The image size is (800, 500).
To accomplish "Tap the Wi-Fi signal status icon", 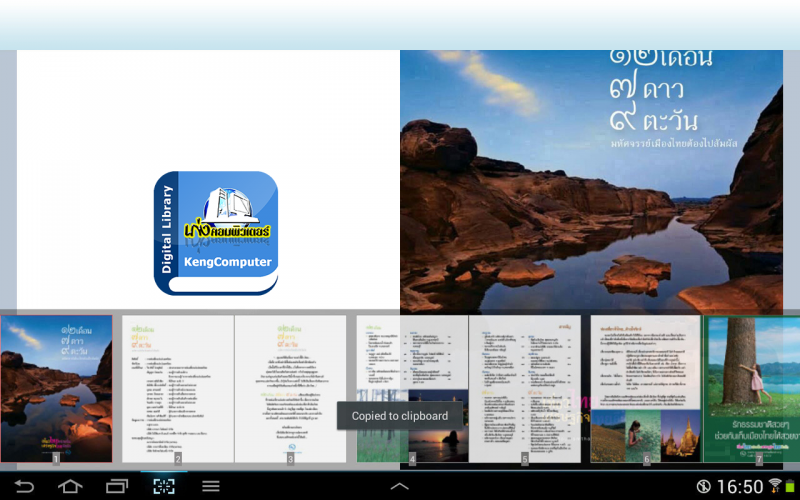I will pyautogui.click(x=775, y=486).
